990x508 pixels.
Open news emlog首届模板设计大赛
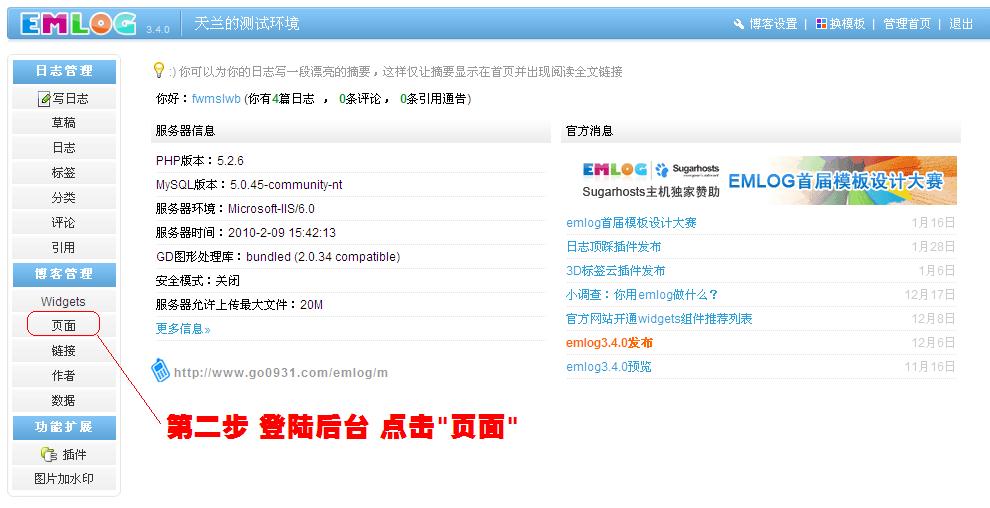631,223
